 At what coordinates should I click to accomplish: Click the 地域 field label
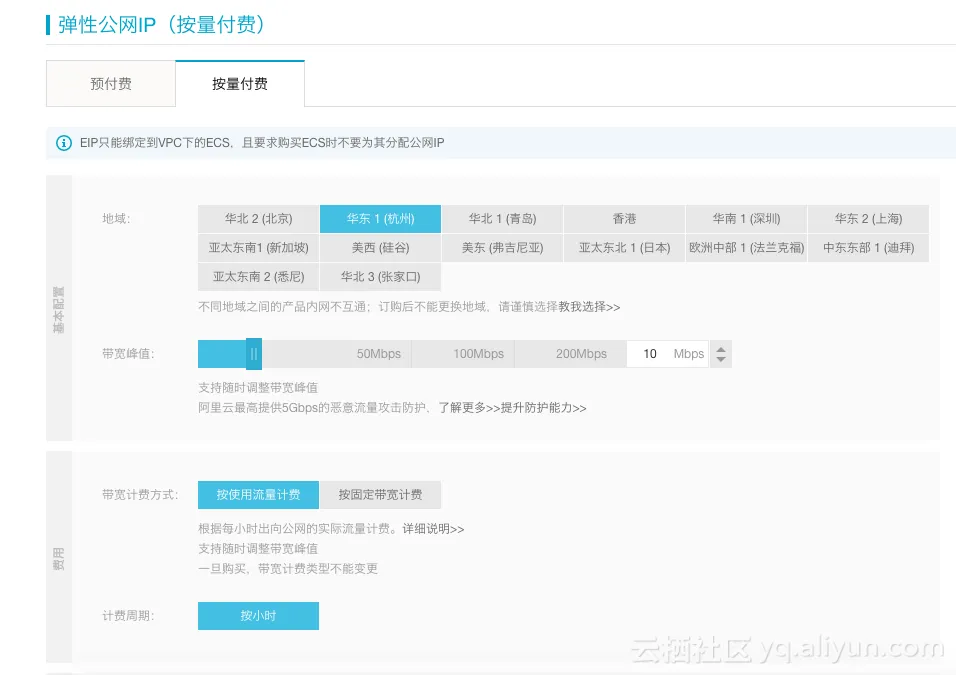[x=116, y=218]
